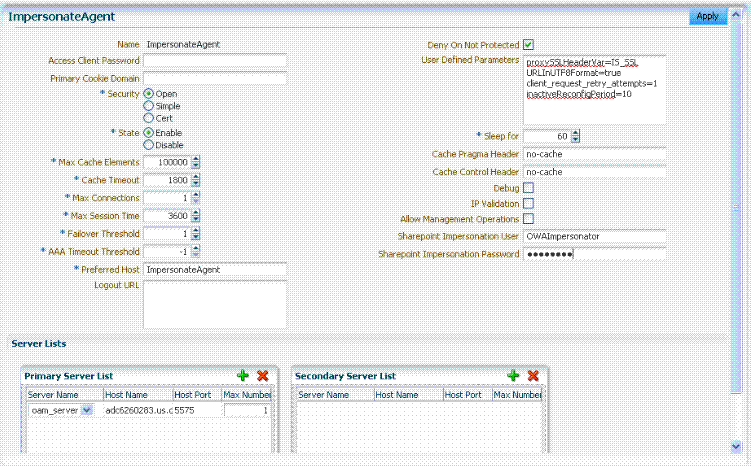Click Server Name header in Secondary Server List

335,395
